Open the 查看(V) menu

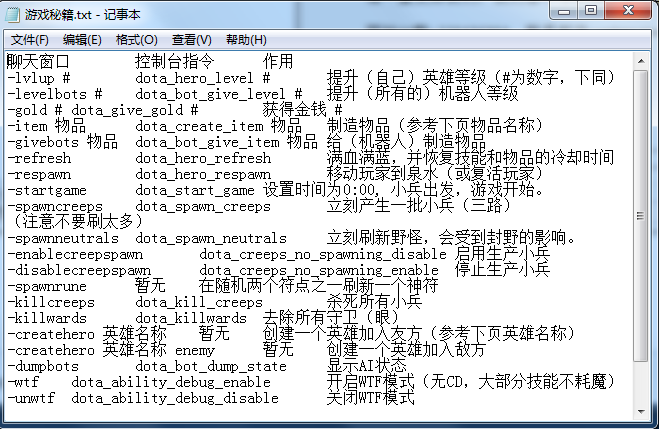[x=192, y=40]
